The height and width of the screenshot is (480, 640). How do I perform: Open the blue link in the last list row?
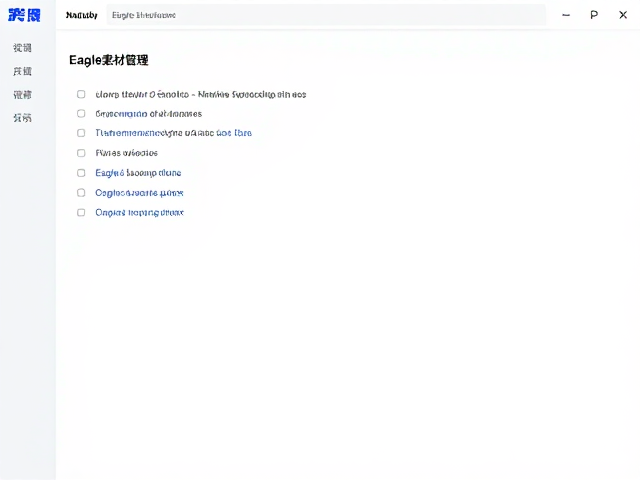click(140, 213)
